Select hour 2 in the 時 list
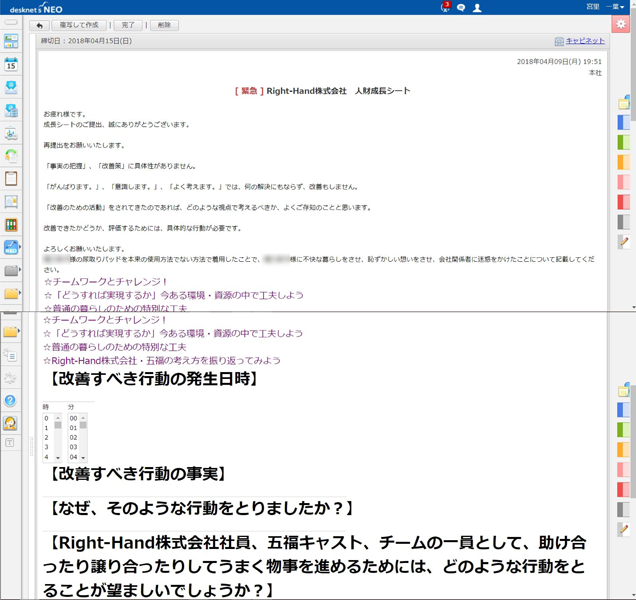 coord(47,437)
